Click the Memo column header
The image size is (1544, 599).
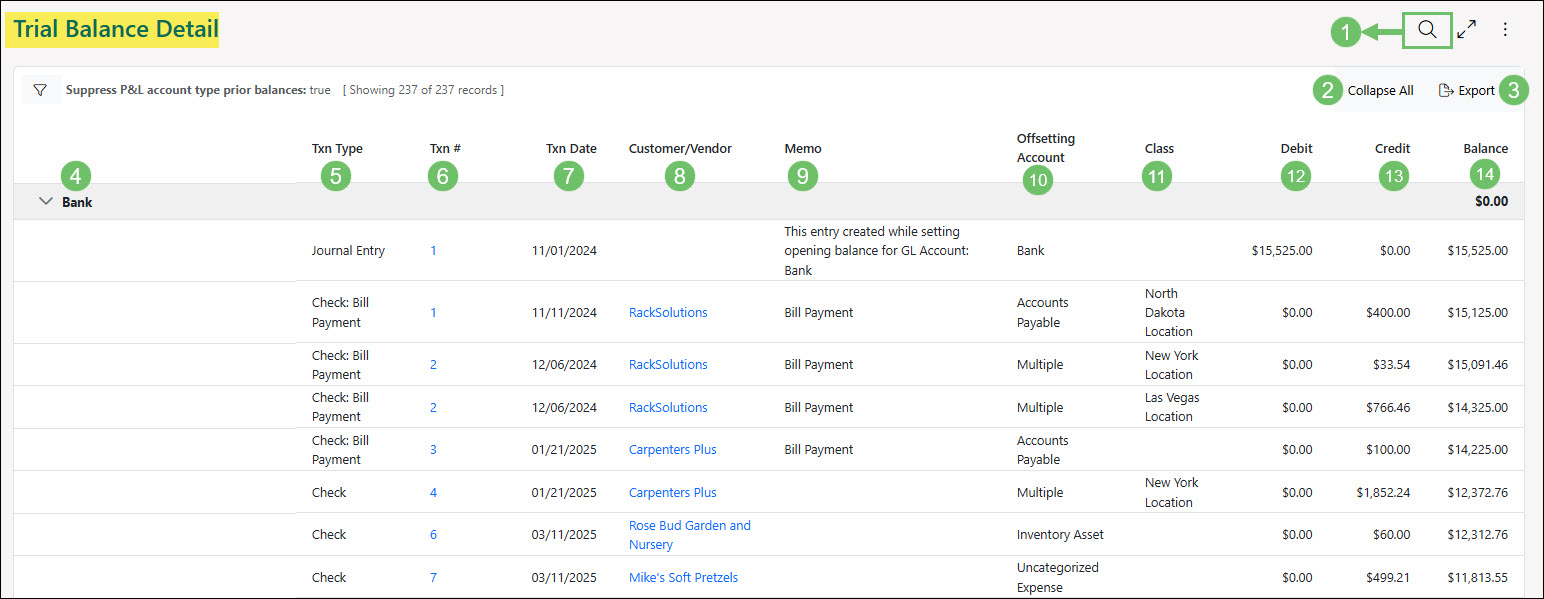point(803,148)
